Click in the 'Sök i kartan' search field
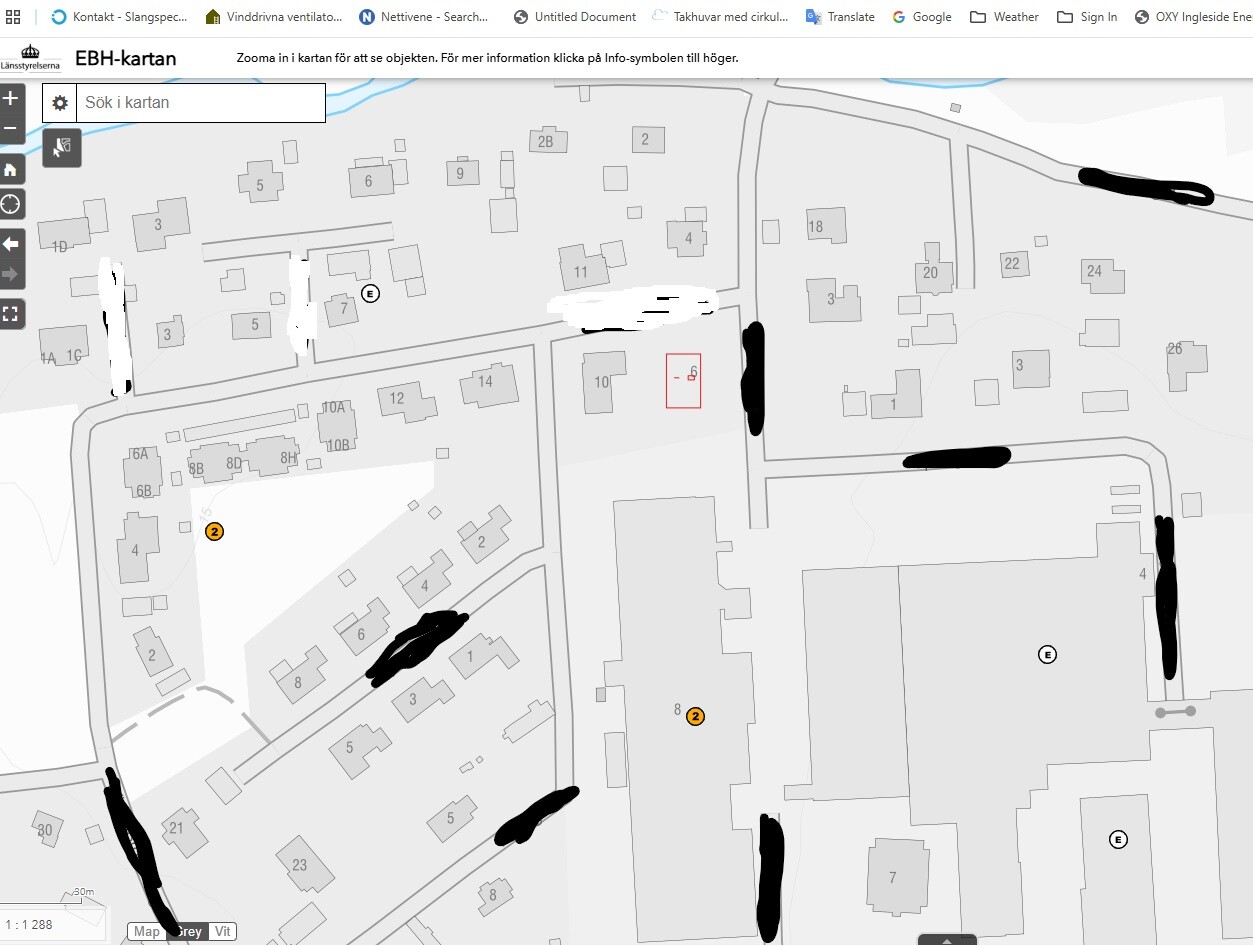Image resolution: width=1253 pixels, height=946 pixels. [200, 103]
